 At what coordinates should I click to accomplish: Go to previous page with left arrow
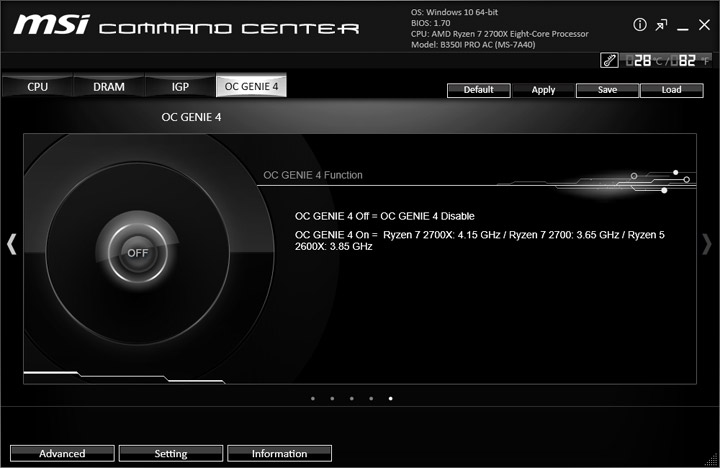(x=12, y=244)
